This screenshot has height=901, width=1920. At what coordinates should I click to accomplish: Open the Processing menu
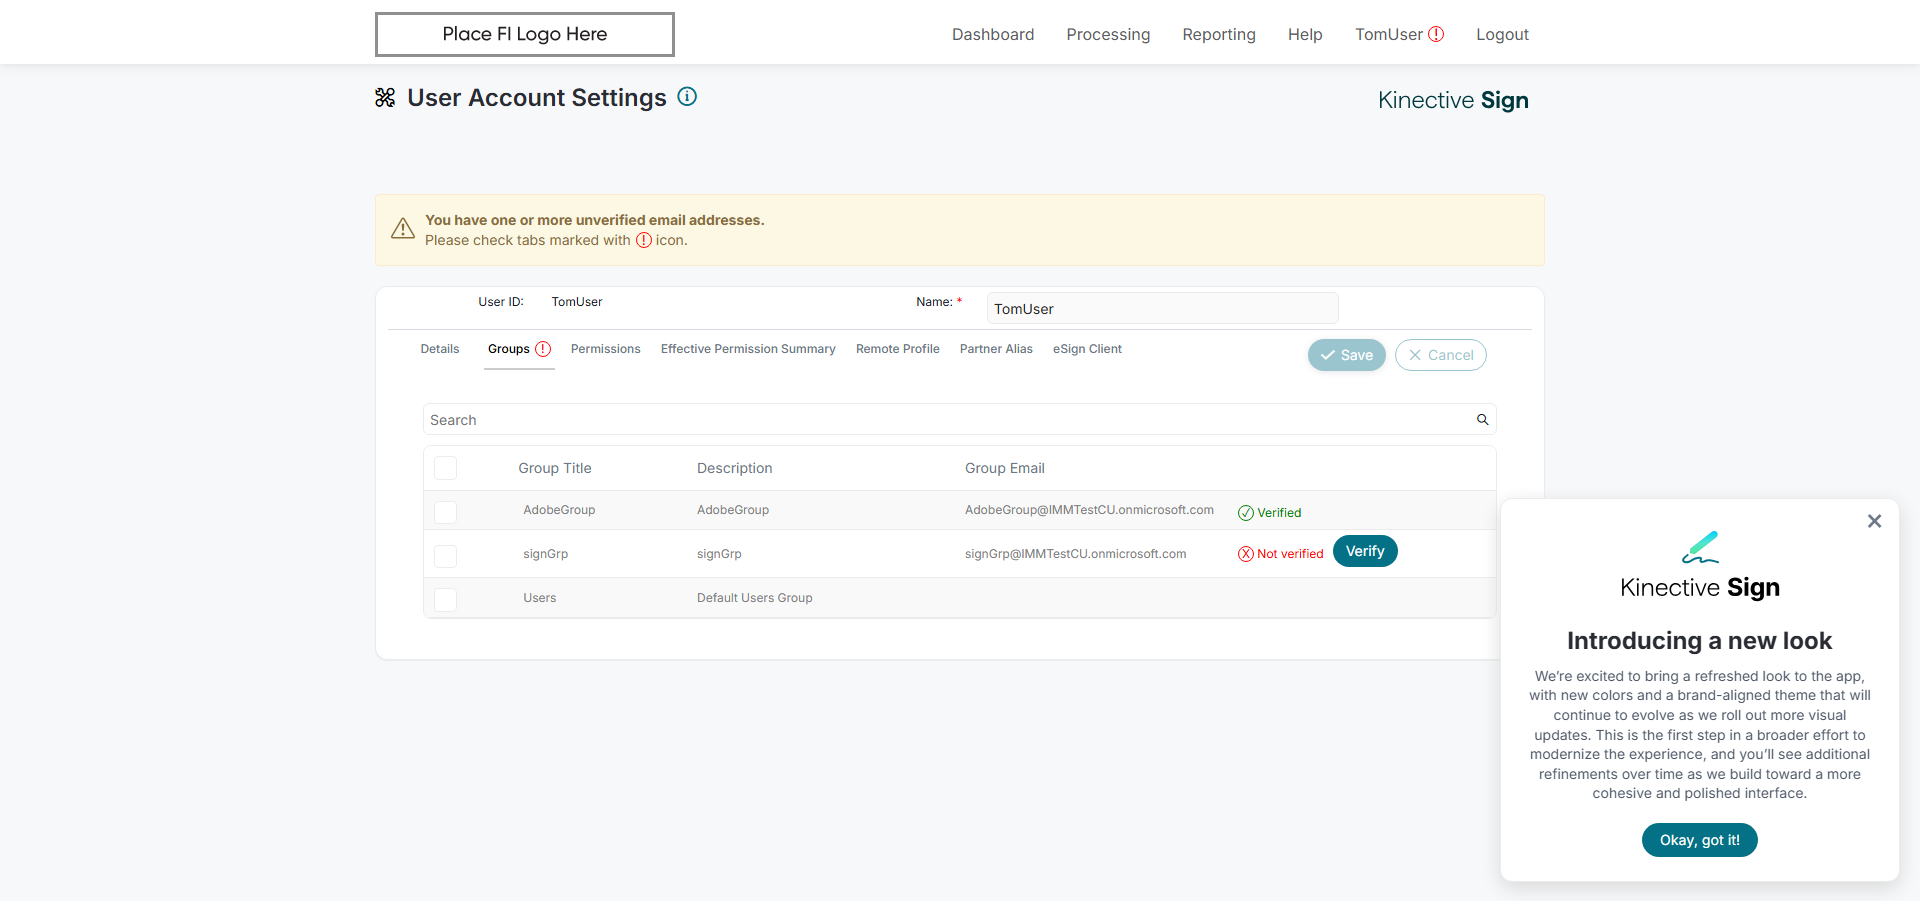point(1108,34)
